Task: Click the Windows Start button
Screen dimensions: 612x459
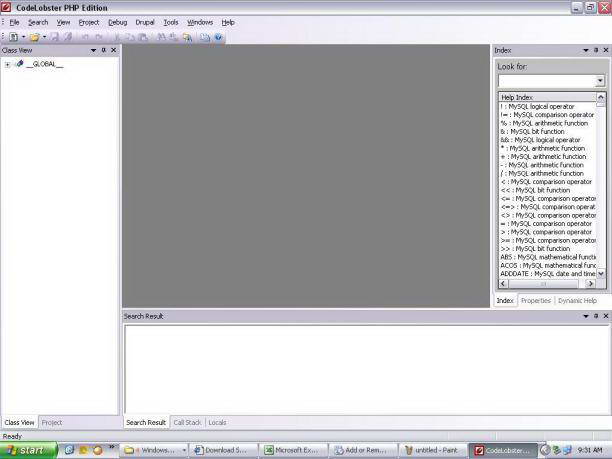Action: click(x=28, y=450)
